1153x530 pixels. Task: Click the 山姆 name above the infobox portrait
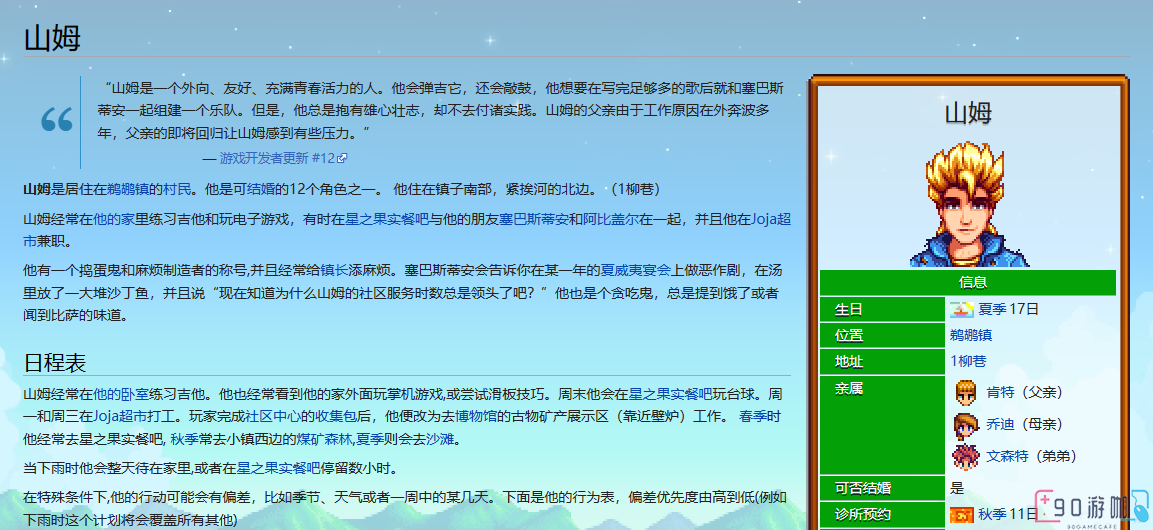click(968, 113)
